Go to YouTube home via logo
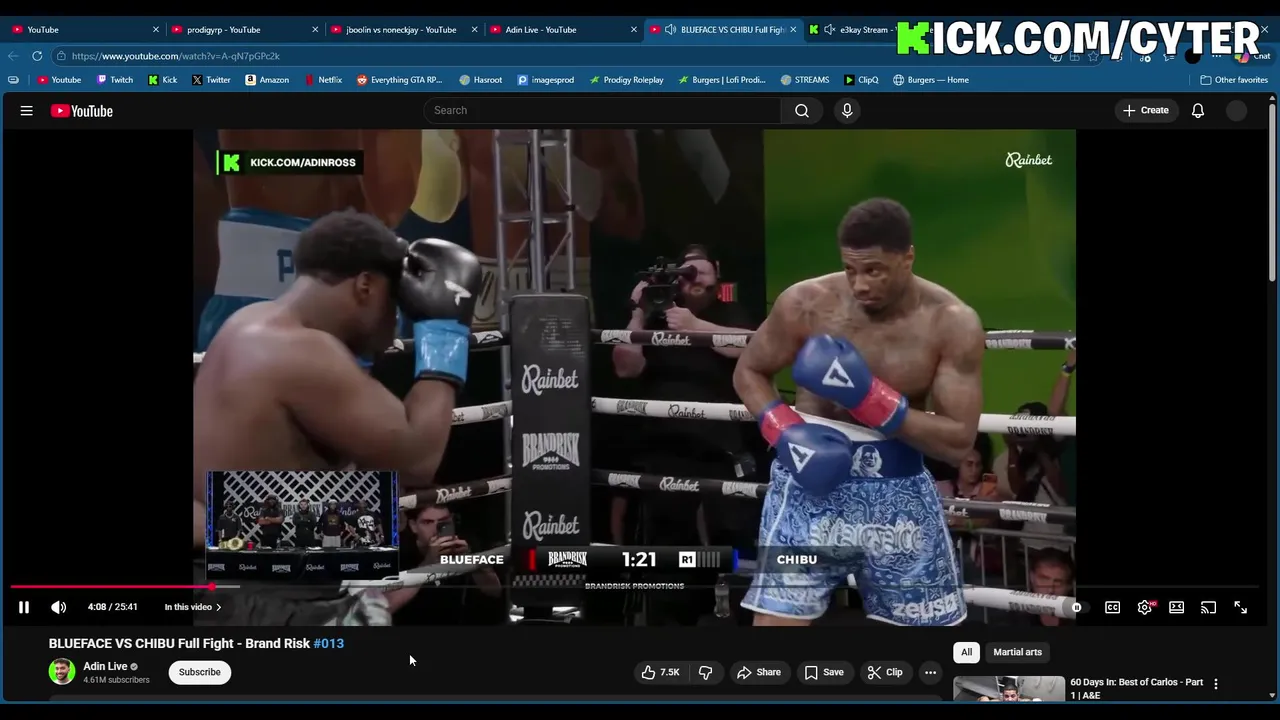Viewport: 1280px width, 720px height. pyautogui.click(x=82, y=111)
